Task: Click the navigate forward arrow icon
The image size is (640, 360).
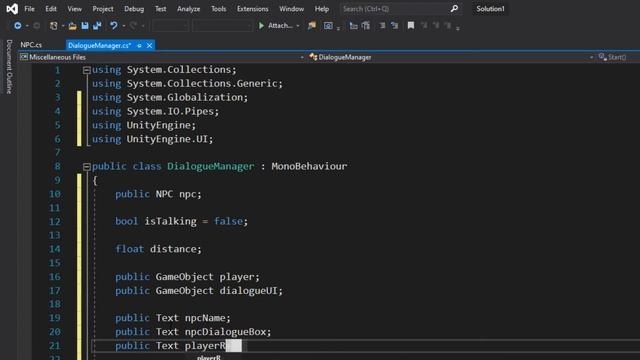Action: point(36,26)
